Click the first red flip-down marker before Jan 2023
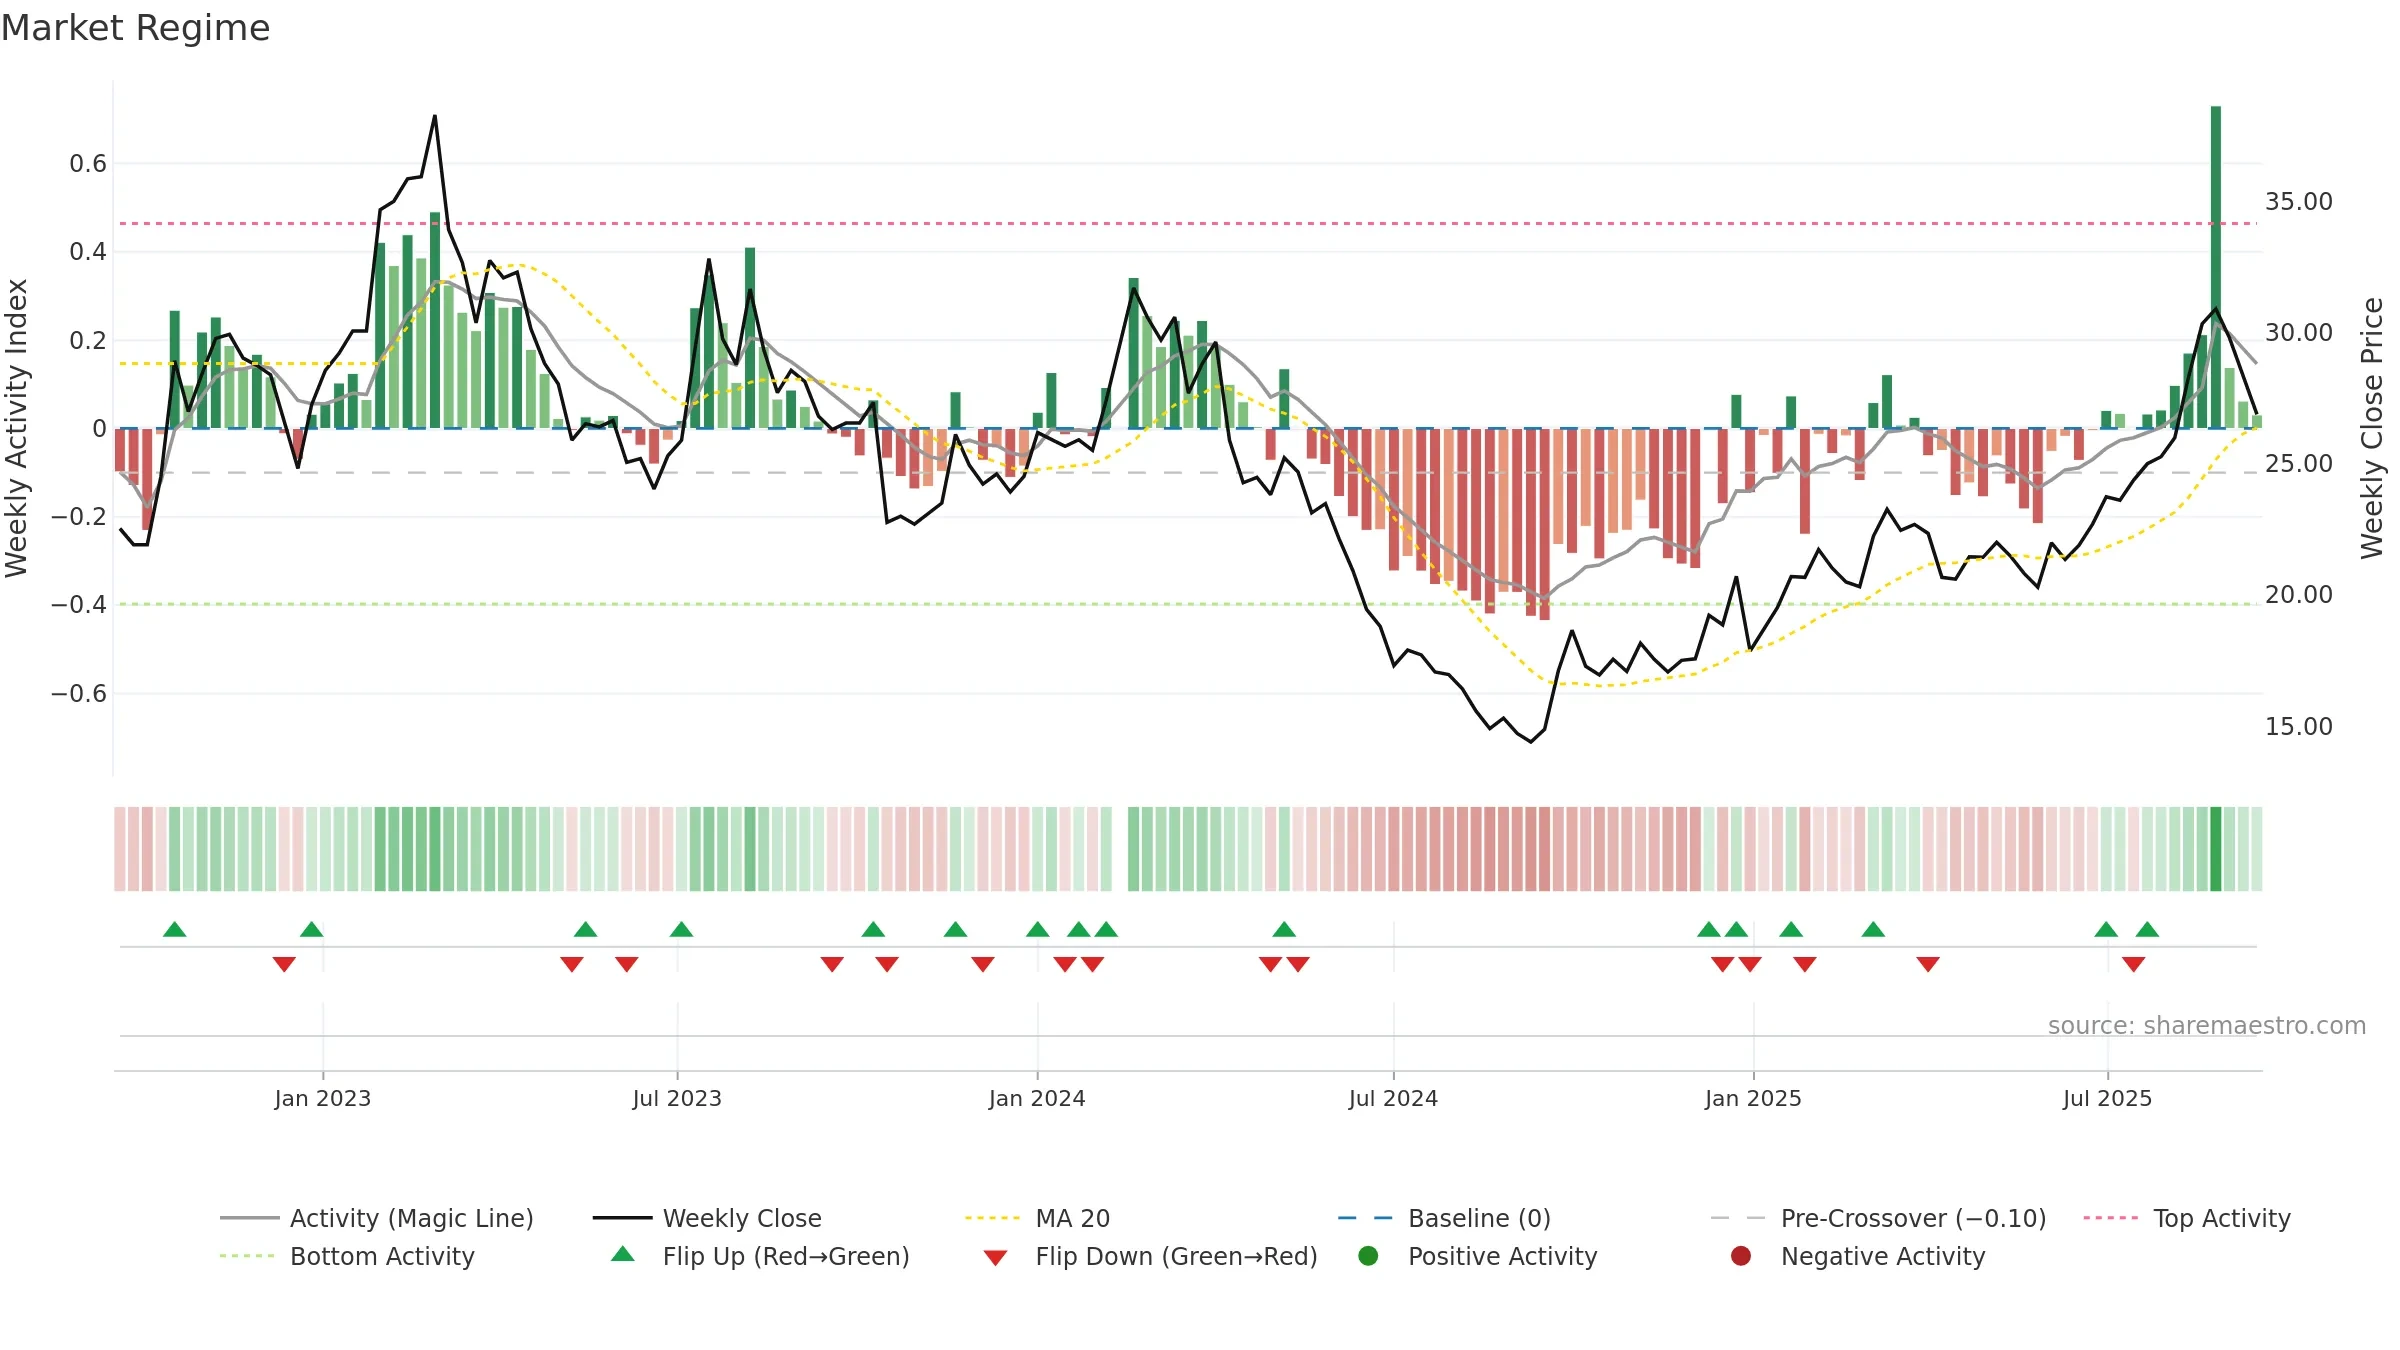 (x=284, y=964)
